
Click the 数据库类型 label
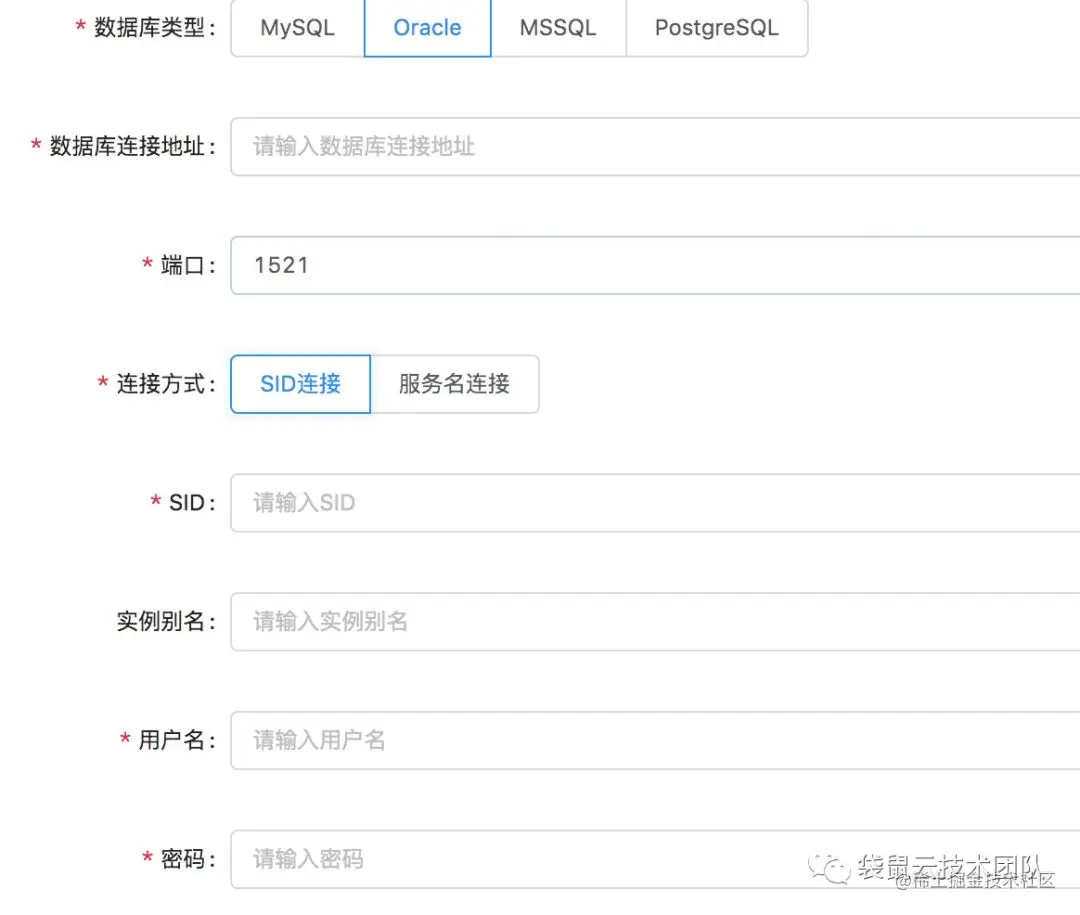(154, 28)
